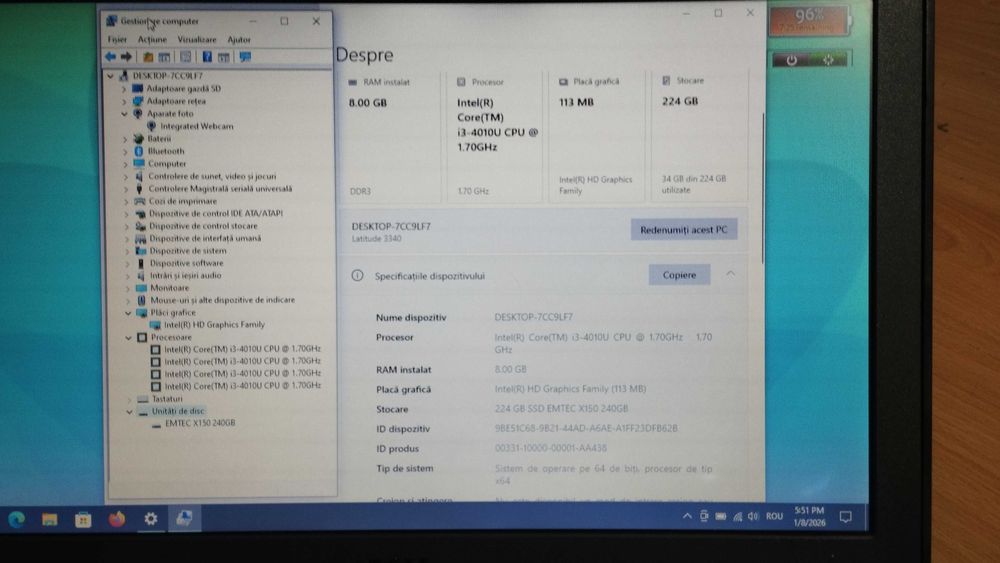Screen dimensions: 1000x563
Task: Expand the Computer category
Action: click(125, 164)
